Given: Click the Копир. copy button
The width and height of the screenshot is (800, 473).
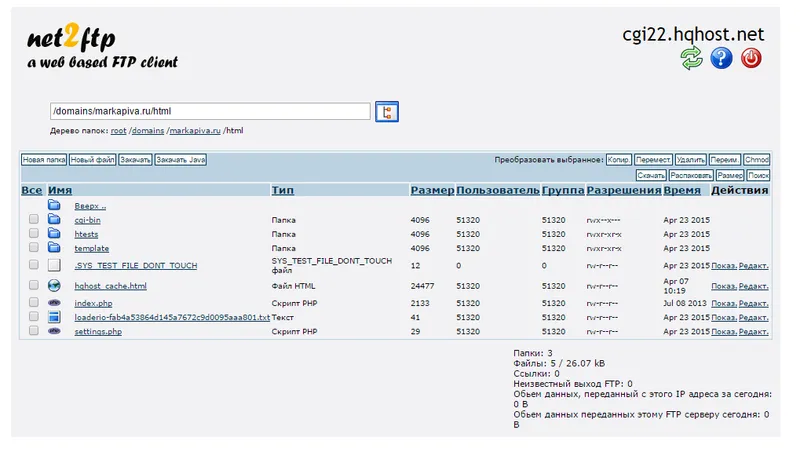Looking at the screenshot, I should [619, 160].
